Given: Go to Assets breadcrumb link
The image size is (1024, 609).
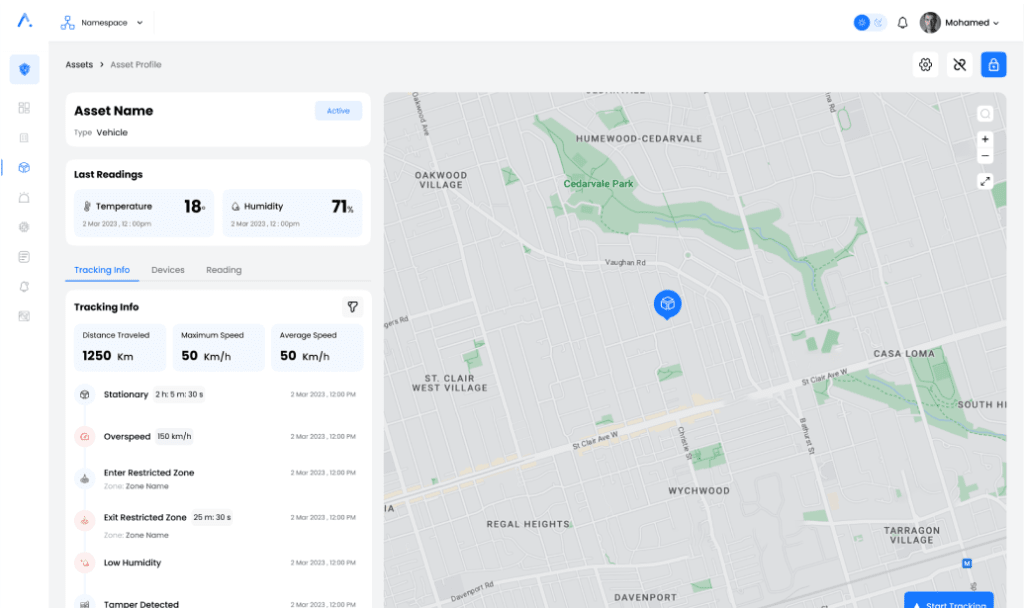Looking at the screenshot, I should click(79, 65).
